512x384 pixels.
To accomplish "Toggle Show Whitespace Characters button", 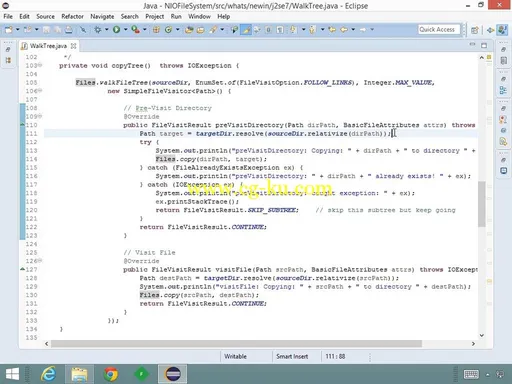I will [x=280, y=30].
